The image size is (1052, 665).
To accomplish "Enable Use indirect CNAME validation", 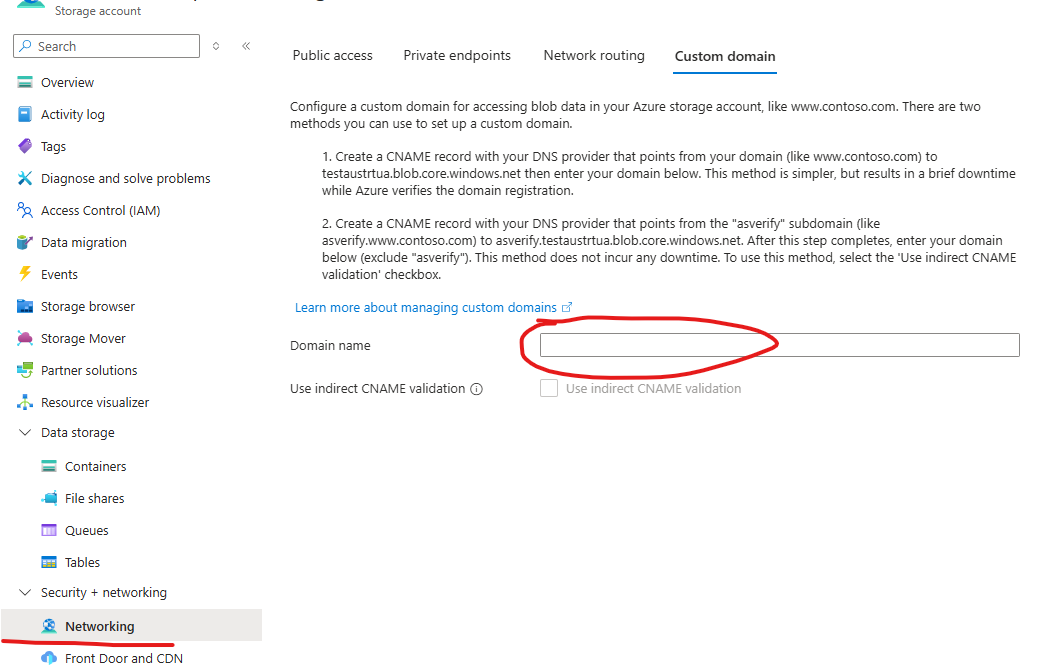I will (548, 388).
